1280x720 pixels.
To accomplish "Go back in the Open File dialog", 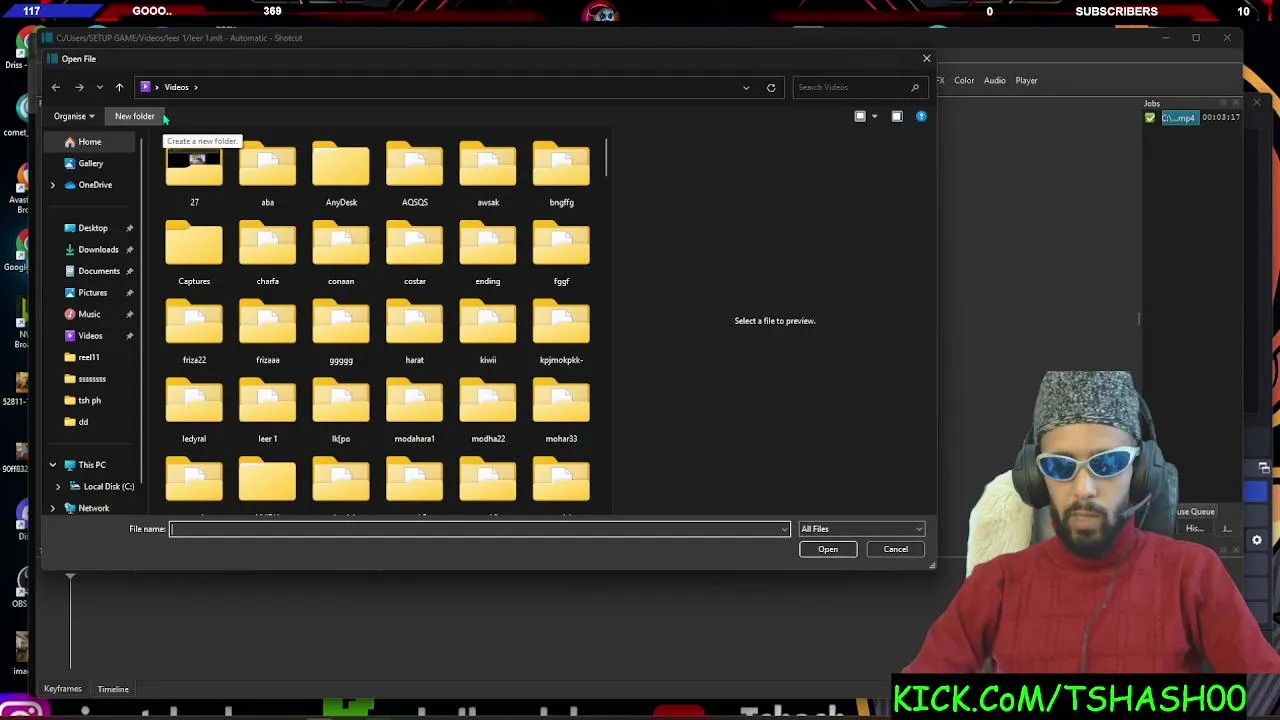I will tap(56, 87).
